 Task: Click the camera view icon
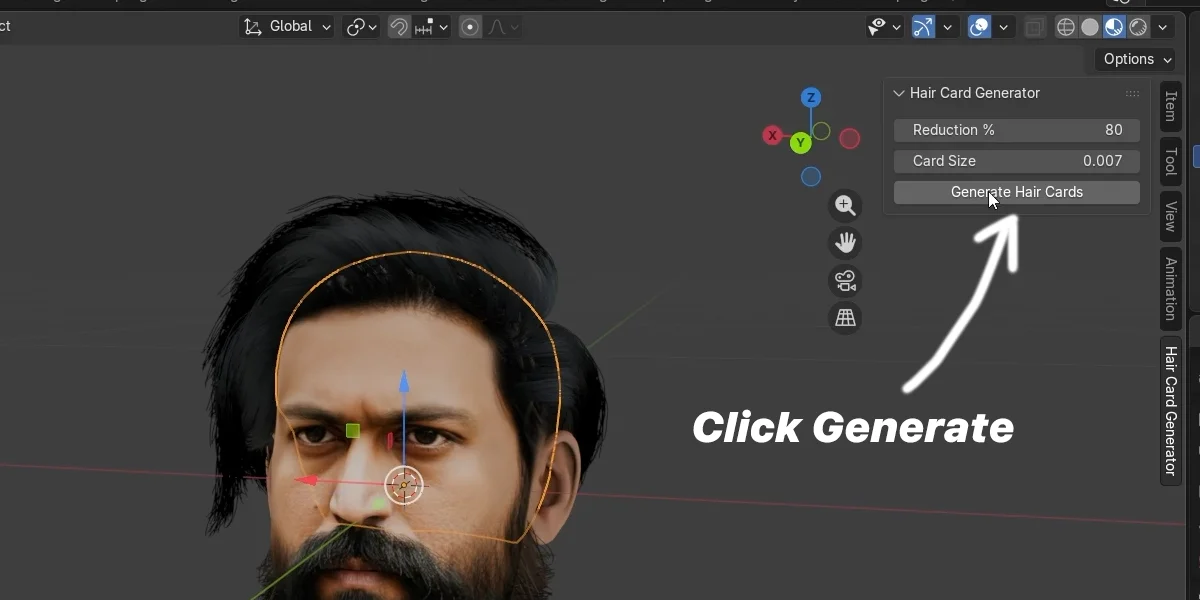pos(845,280)
